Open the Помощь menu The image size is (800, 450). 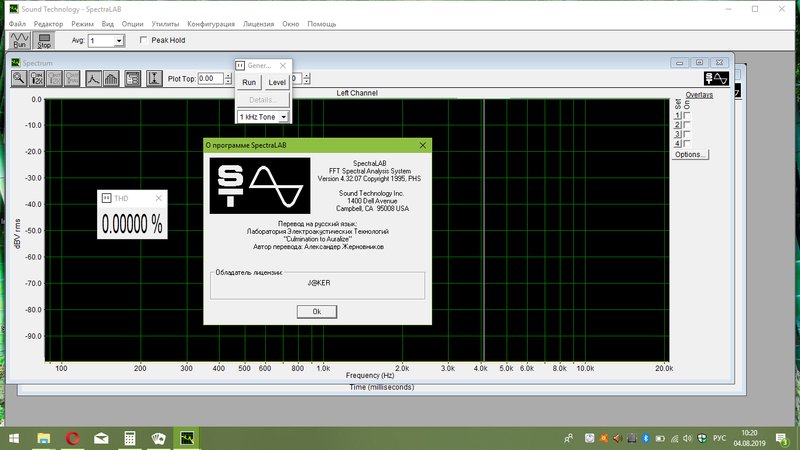coord(321,24)
